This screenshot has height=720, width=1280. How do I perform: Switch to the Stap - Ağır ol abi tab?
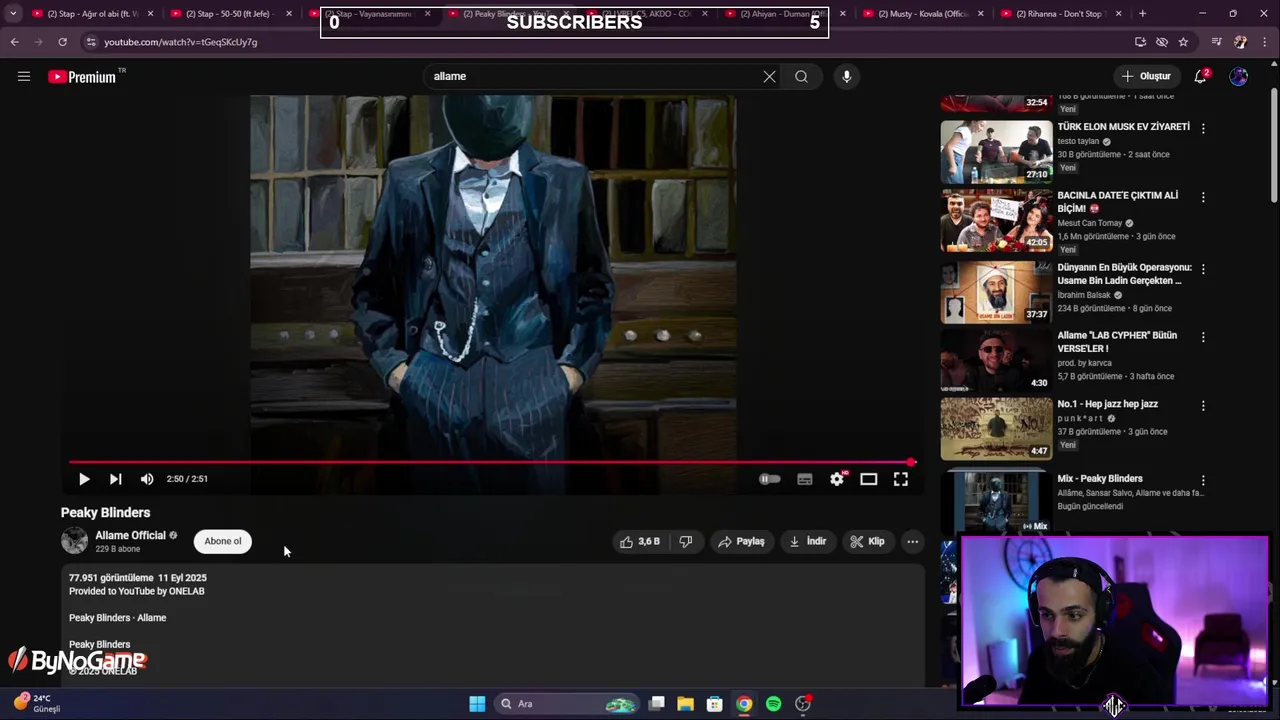[x=90, y=14]
